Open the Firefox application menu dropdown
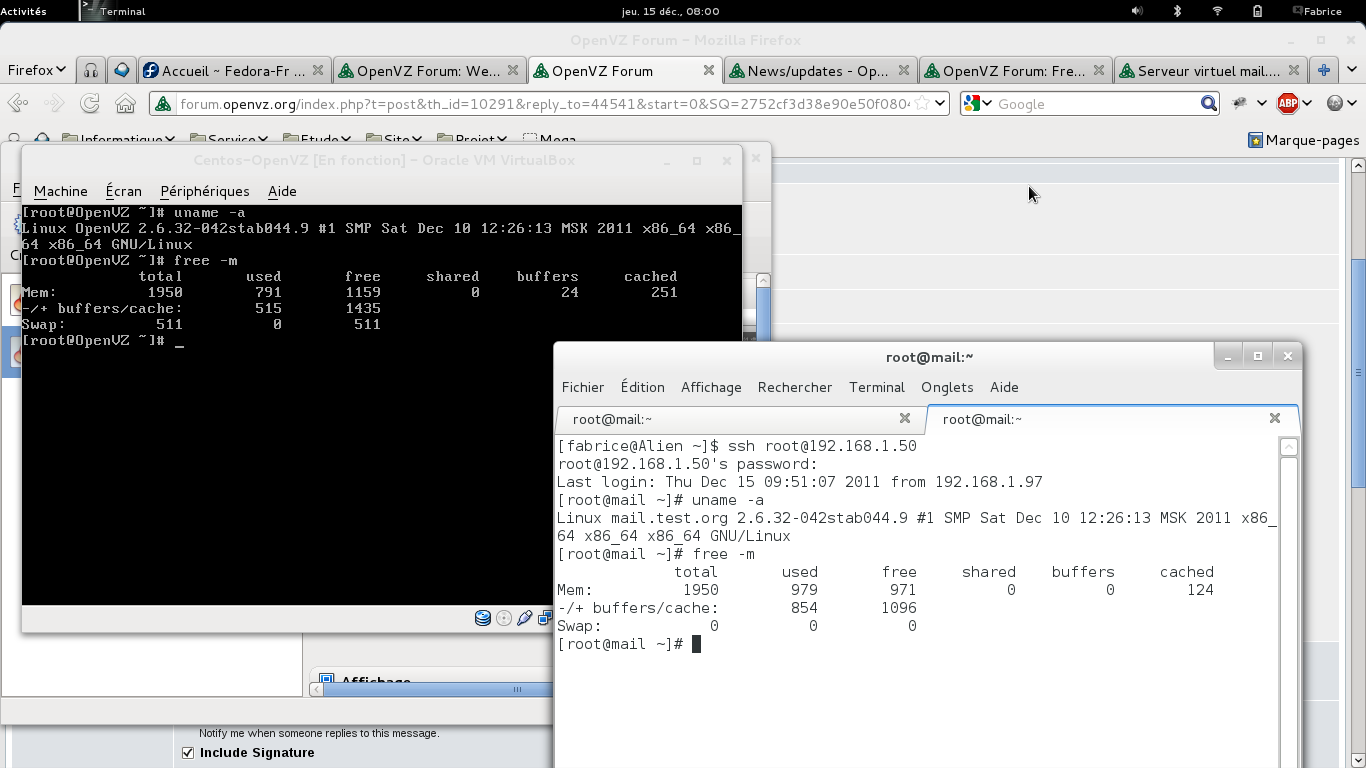This screenshot has height=768, width=1366. coord(36,71)
